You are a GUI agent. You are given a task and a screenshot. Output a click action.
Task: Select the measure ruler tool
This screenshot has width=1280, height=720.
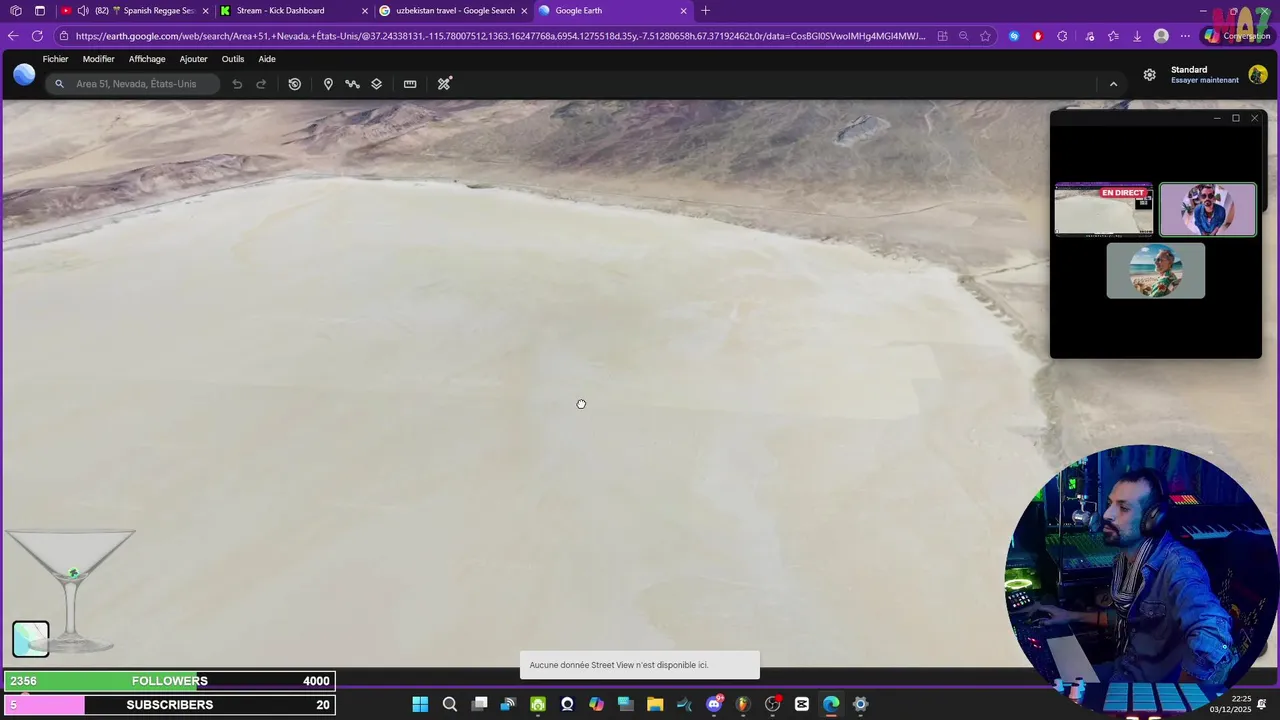click(x=410, y=84)
